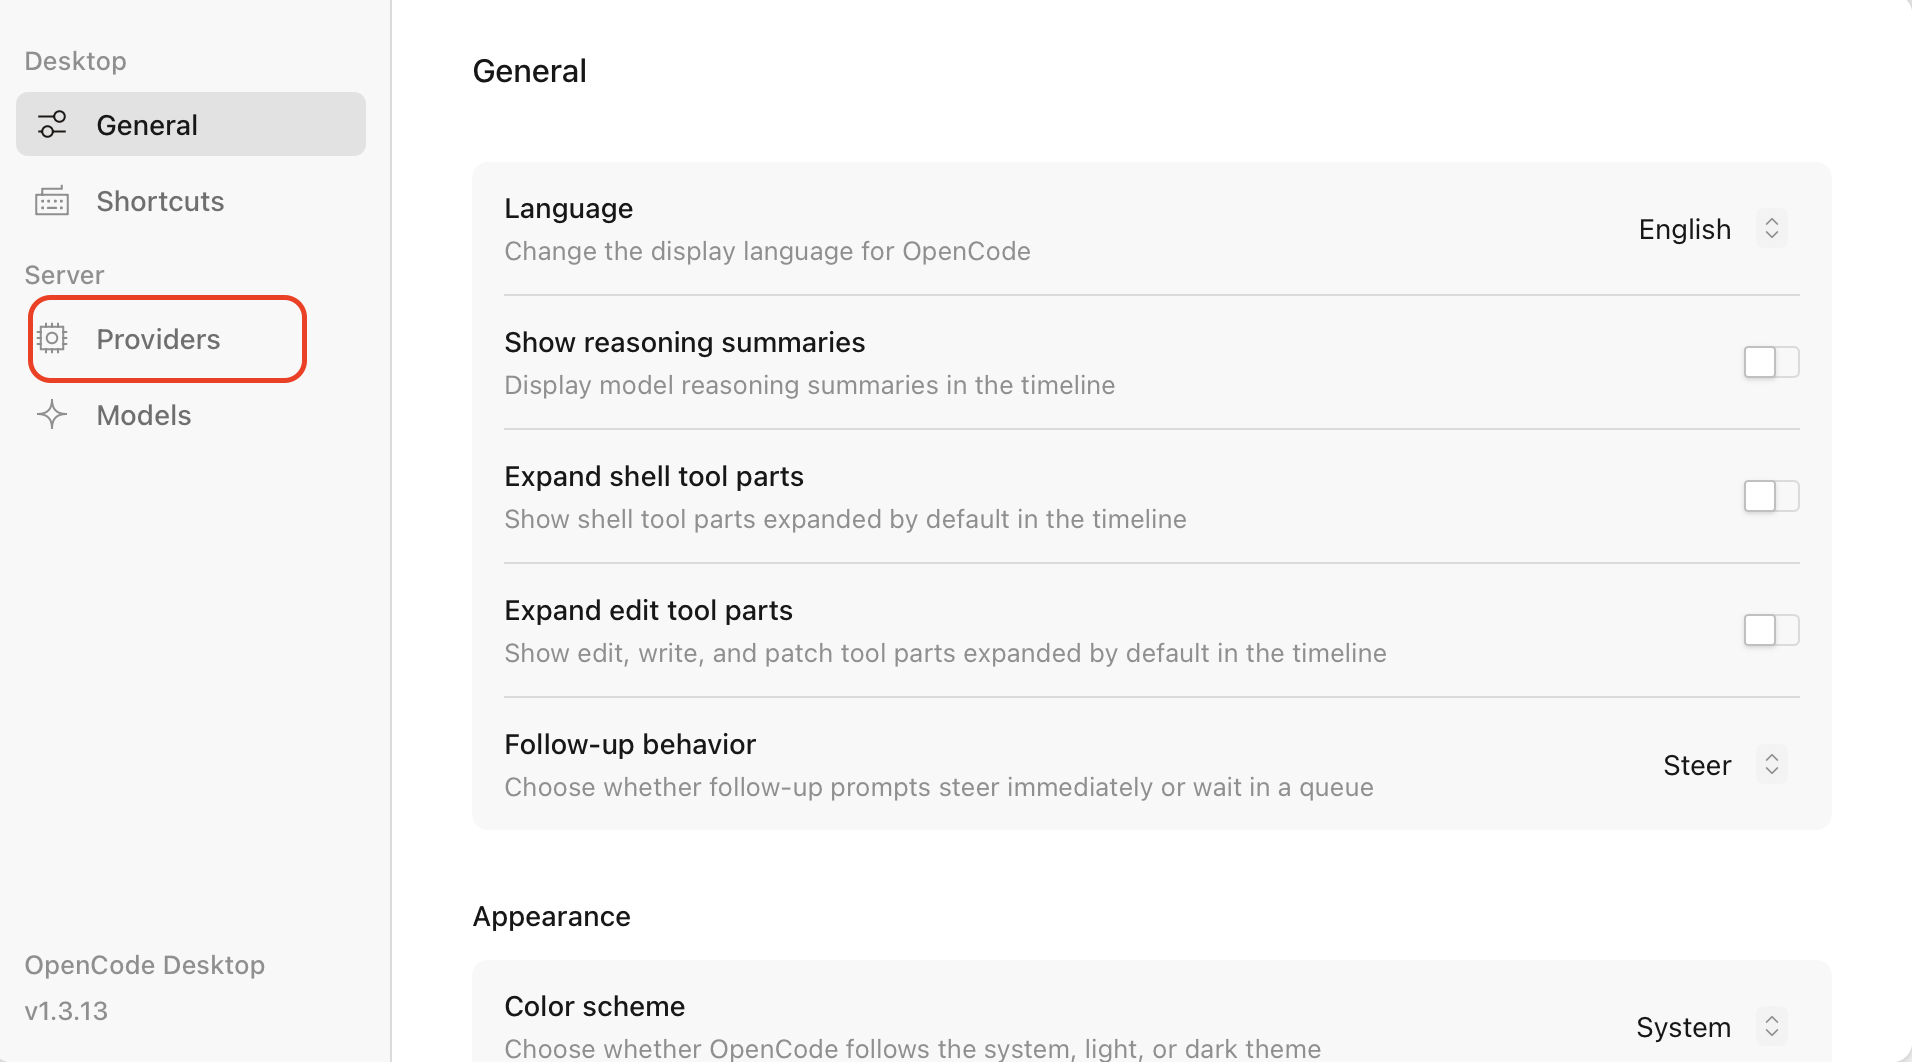Click the Color scheme chevron icon
This screenshot has width=1912, height=1062.
1771,1027
